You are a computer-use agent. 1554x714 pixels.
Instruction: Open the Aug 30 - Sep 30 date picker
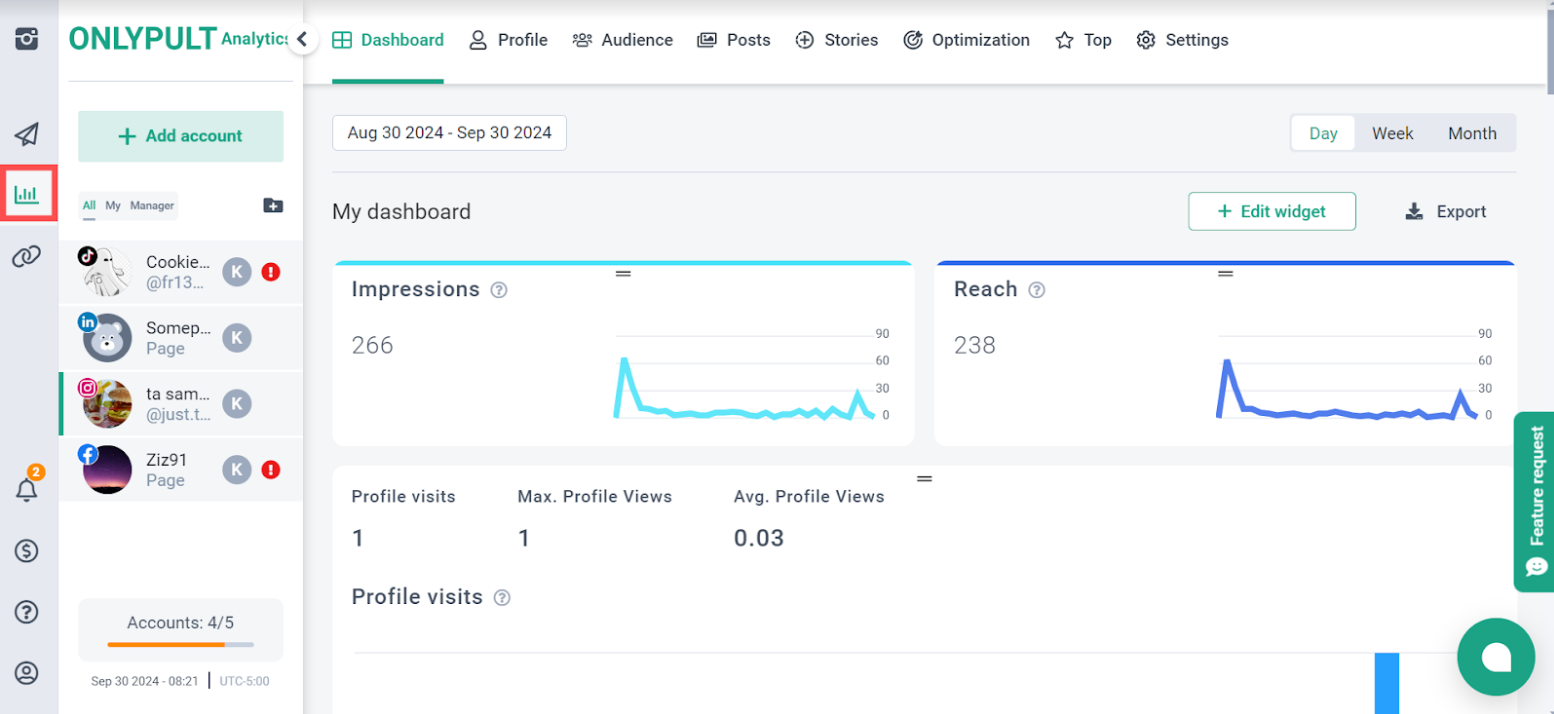click(449, 133)
